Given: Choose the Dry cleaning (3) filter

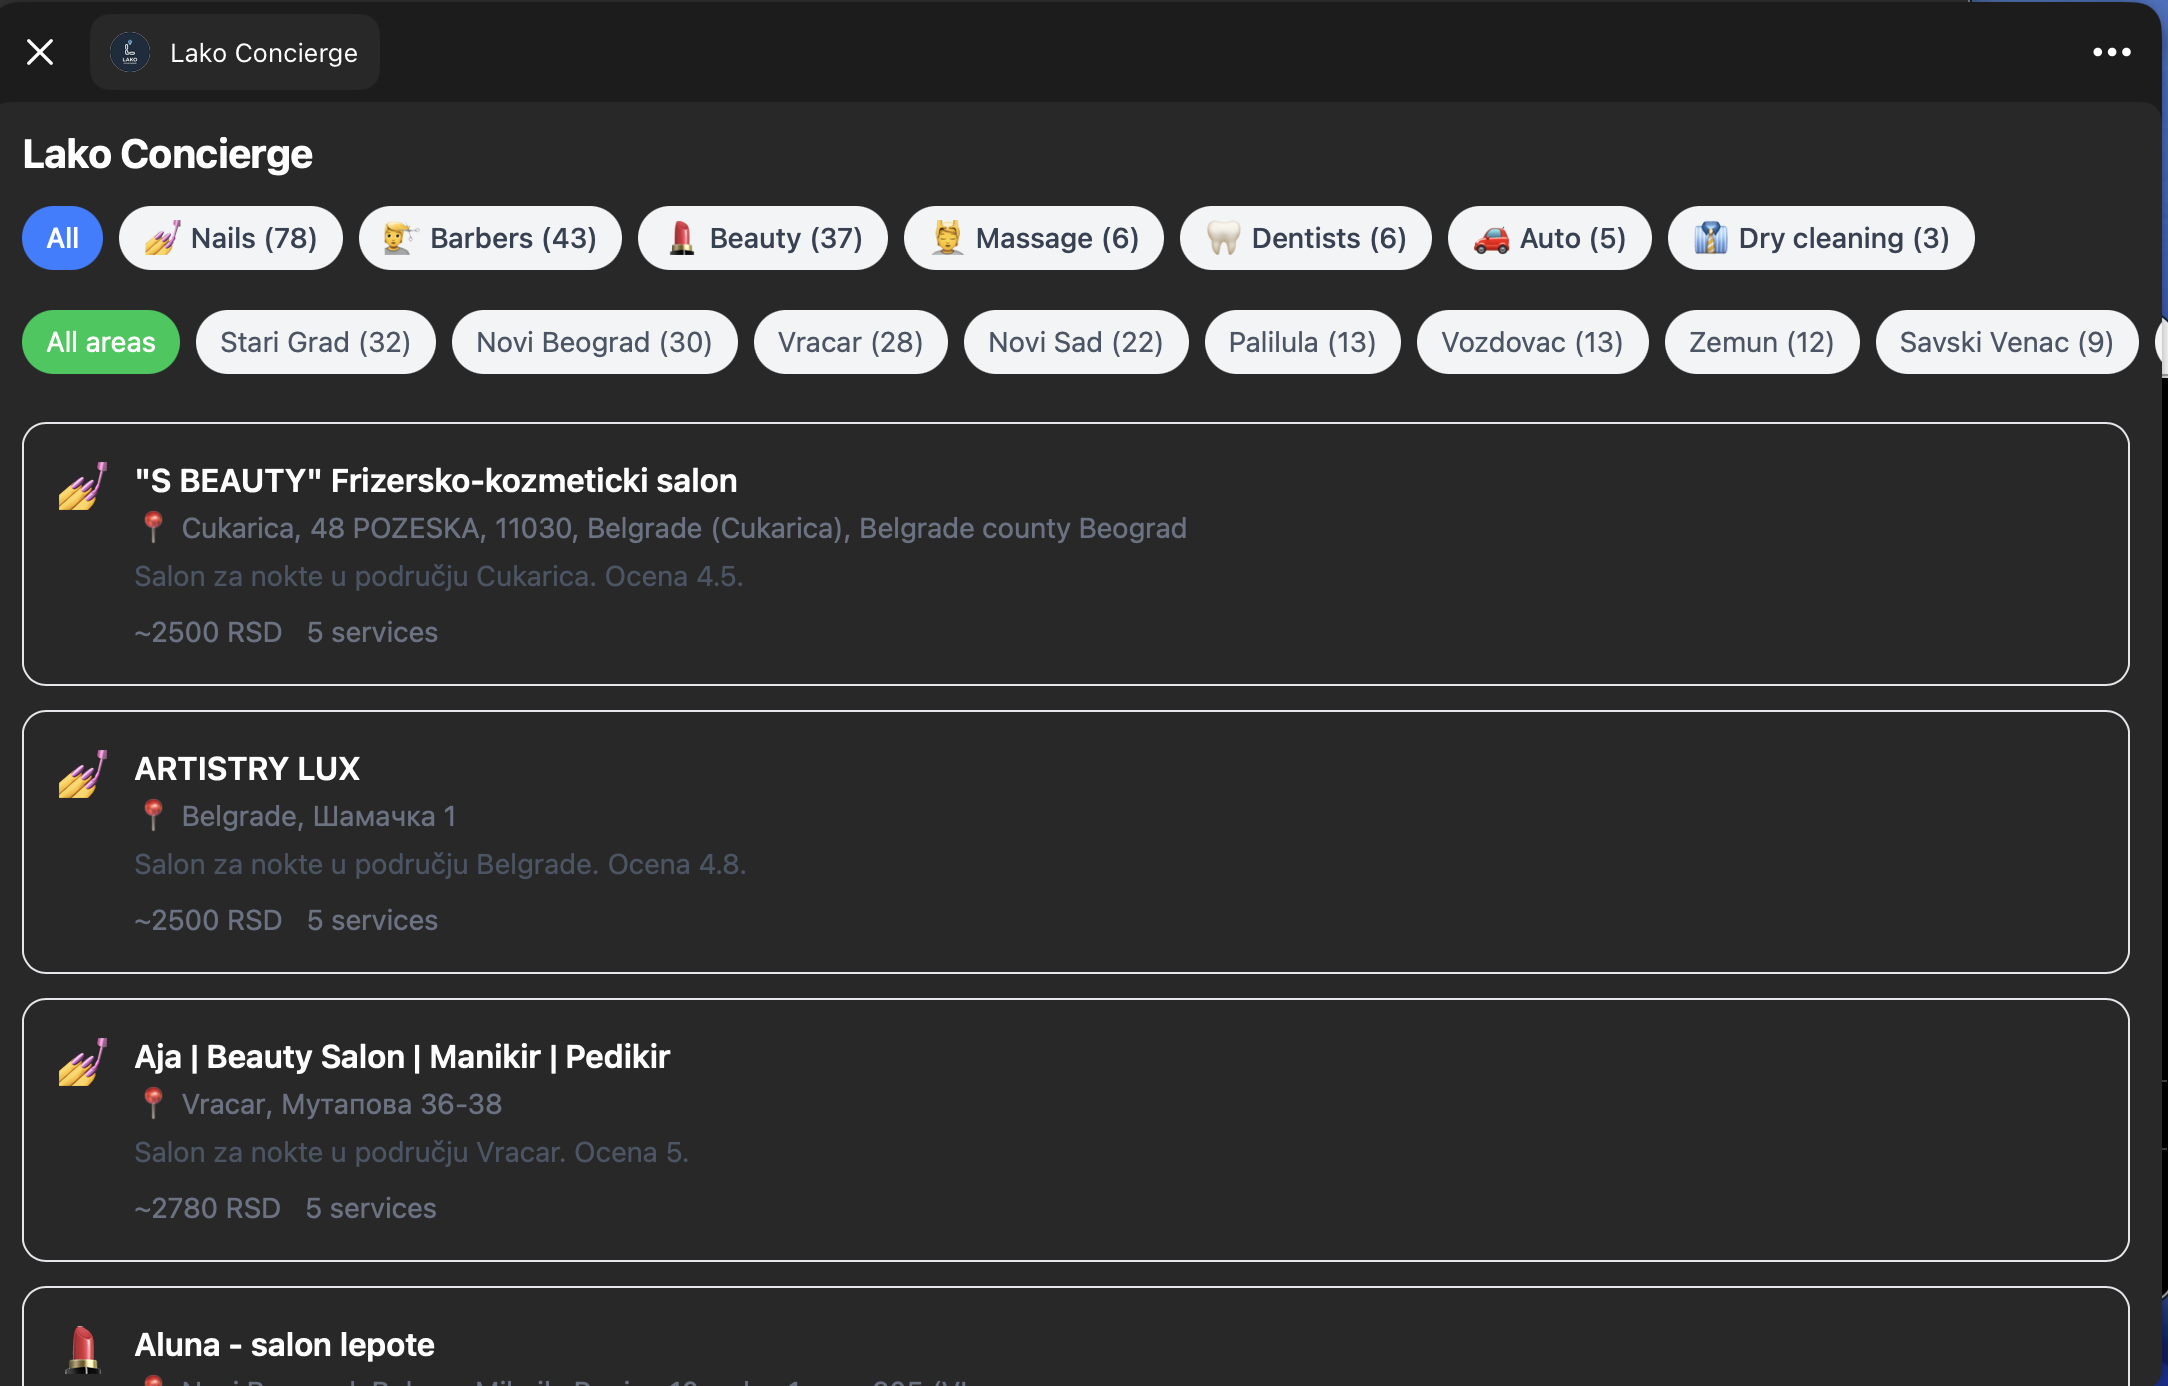Looking at the screenshot, I should (x=1821, y=238).
